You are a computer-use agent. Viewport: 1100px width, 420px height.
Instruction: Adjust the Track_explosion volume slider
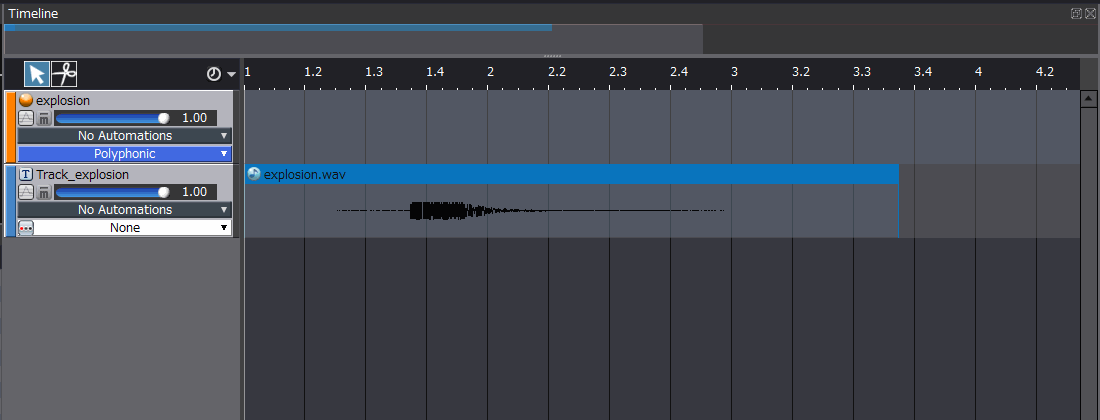coord(113,192)
